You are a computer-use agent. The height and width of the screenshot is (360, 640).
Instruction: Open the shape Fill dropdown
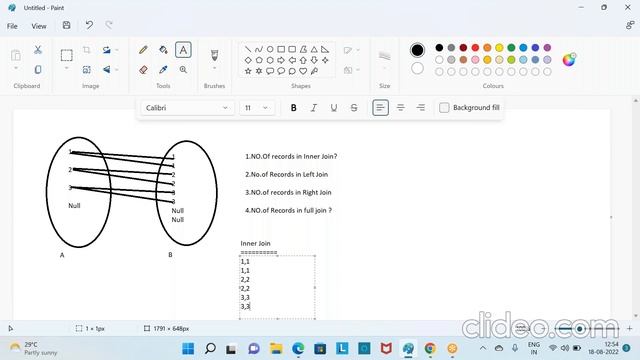(x=351, y=70)
